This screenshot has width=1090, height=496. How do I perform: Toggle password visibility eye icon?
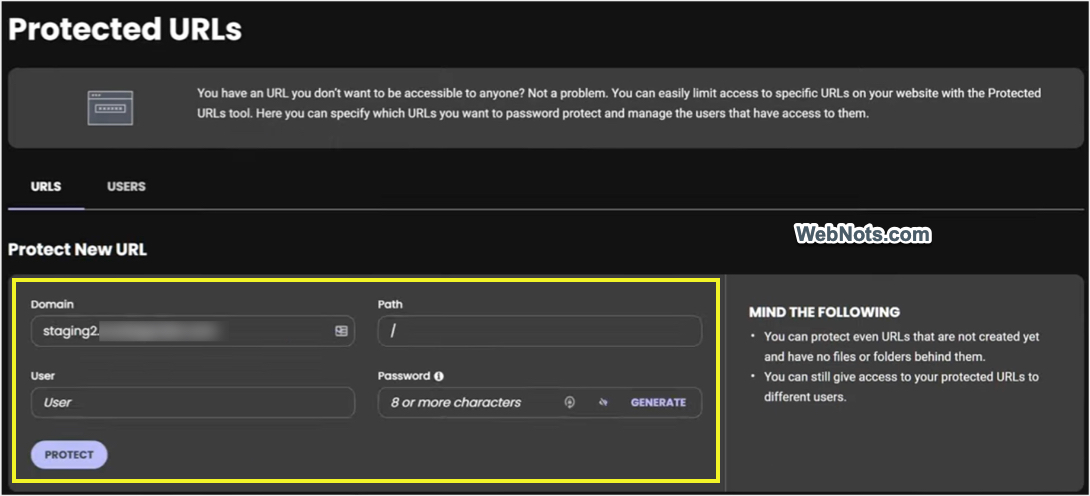pyautogui.click(x=603, y=403)
